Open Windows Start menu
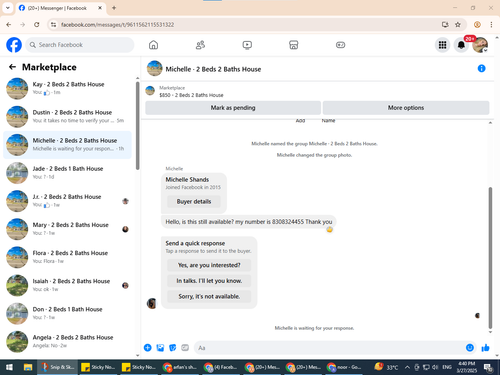Image resolution: width=500 pixels, height=375 pixels. tap(9, 367)
